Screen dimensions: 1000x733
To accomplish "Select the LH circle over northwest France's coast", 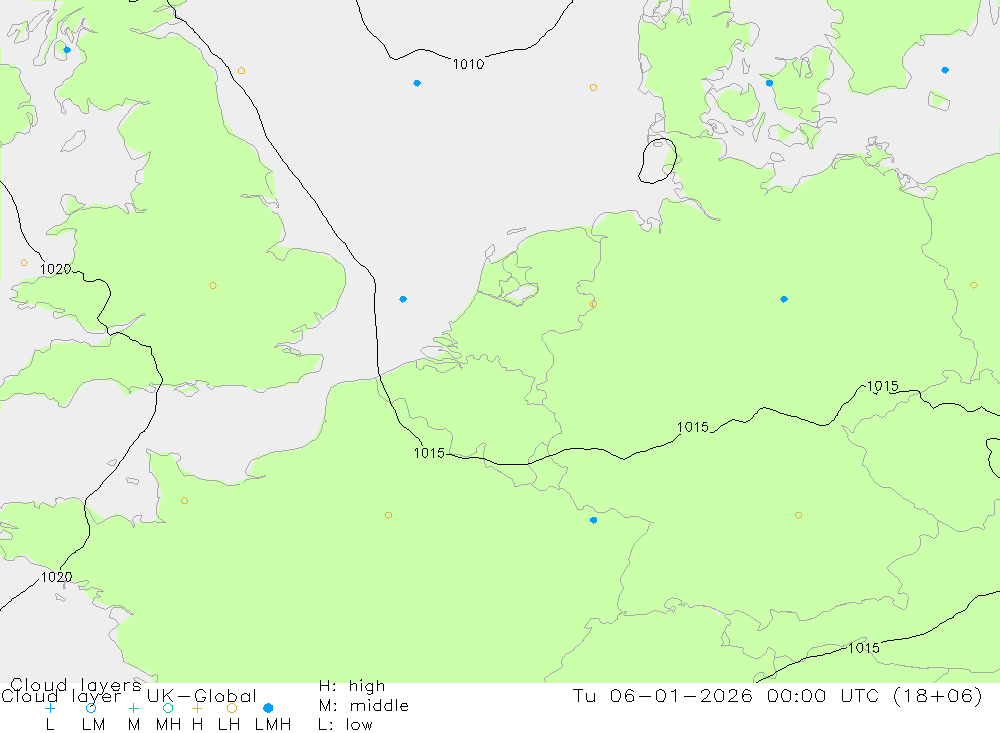I will coord(184,501).
